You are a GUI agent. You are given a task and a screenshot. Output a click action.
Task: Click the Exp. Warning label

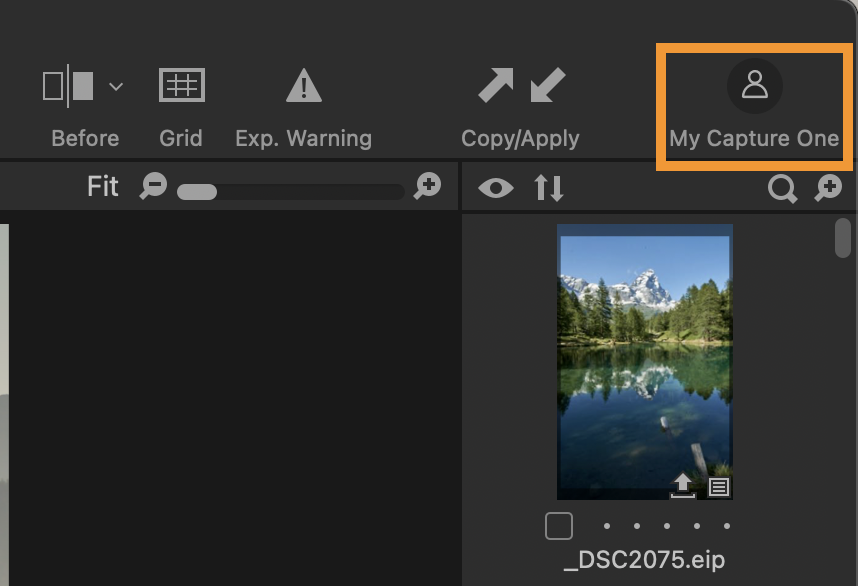(x=304, y=138)
